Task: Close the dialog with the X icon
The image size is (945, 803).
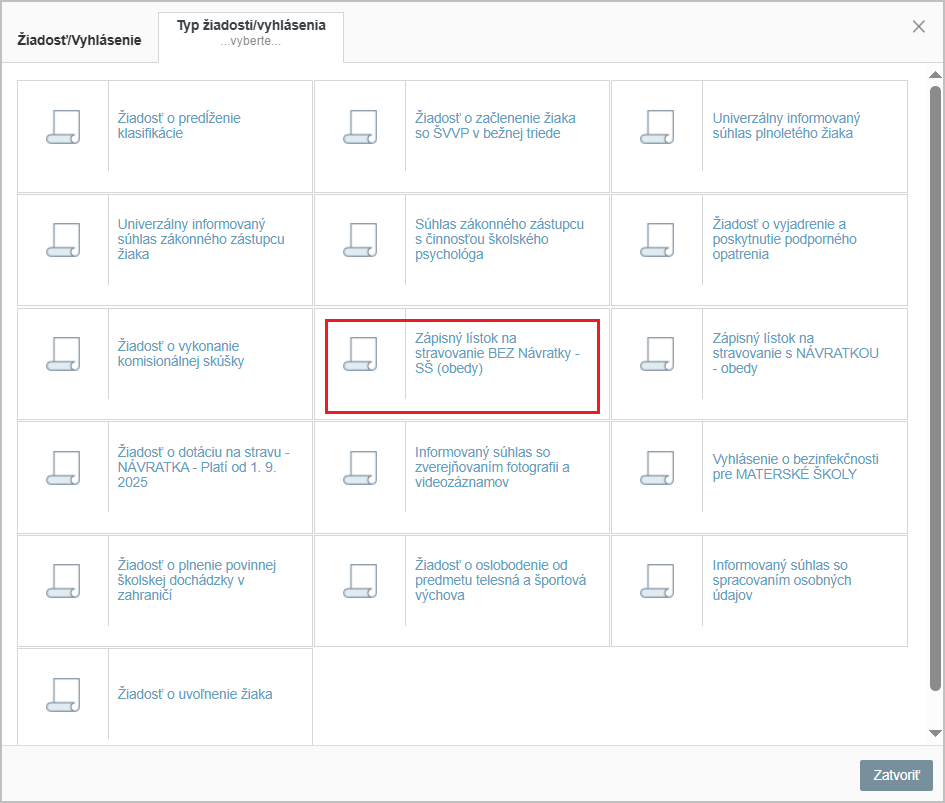Action: pos(918,27)
